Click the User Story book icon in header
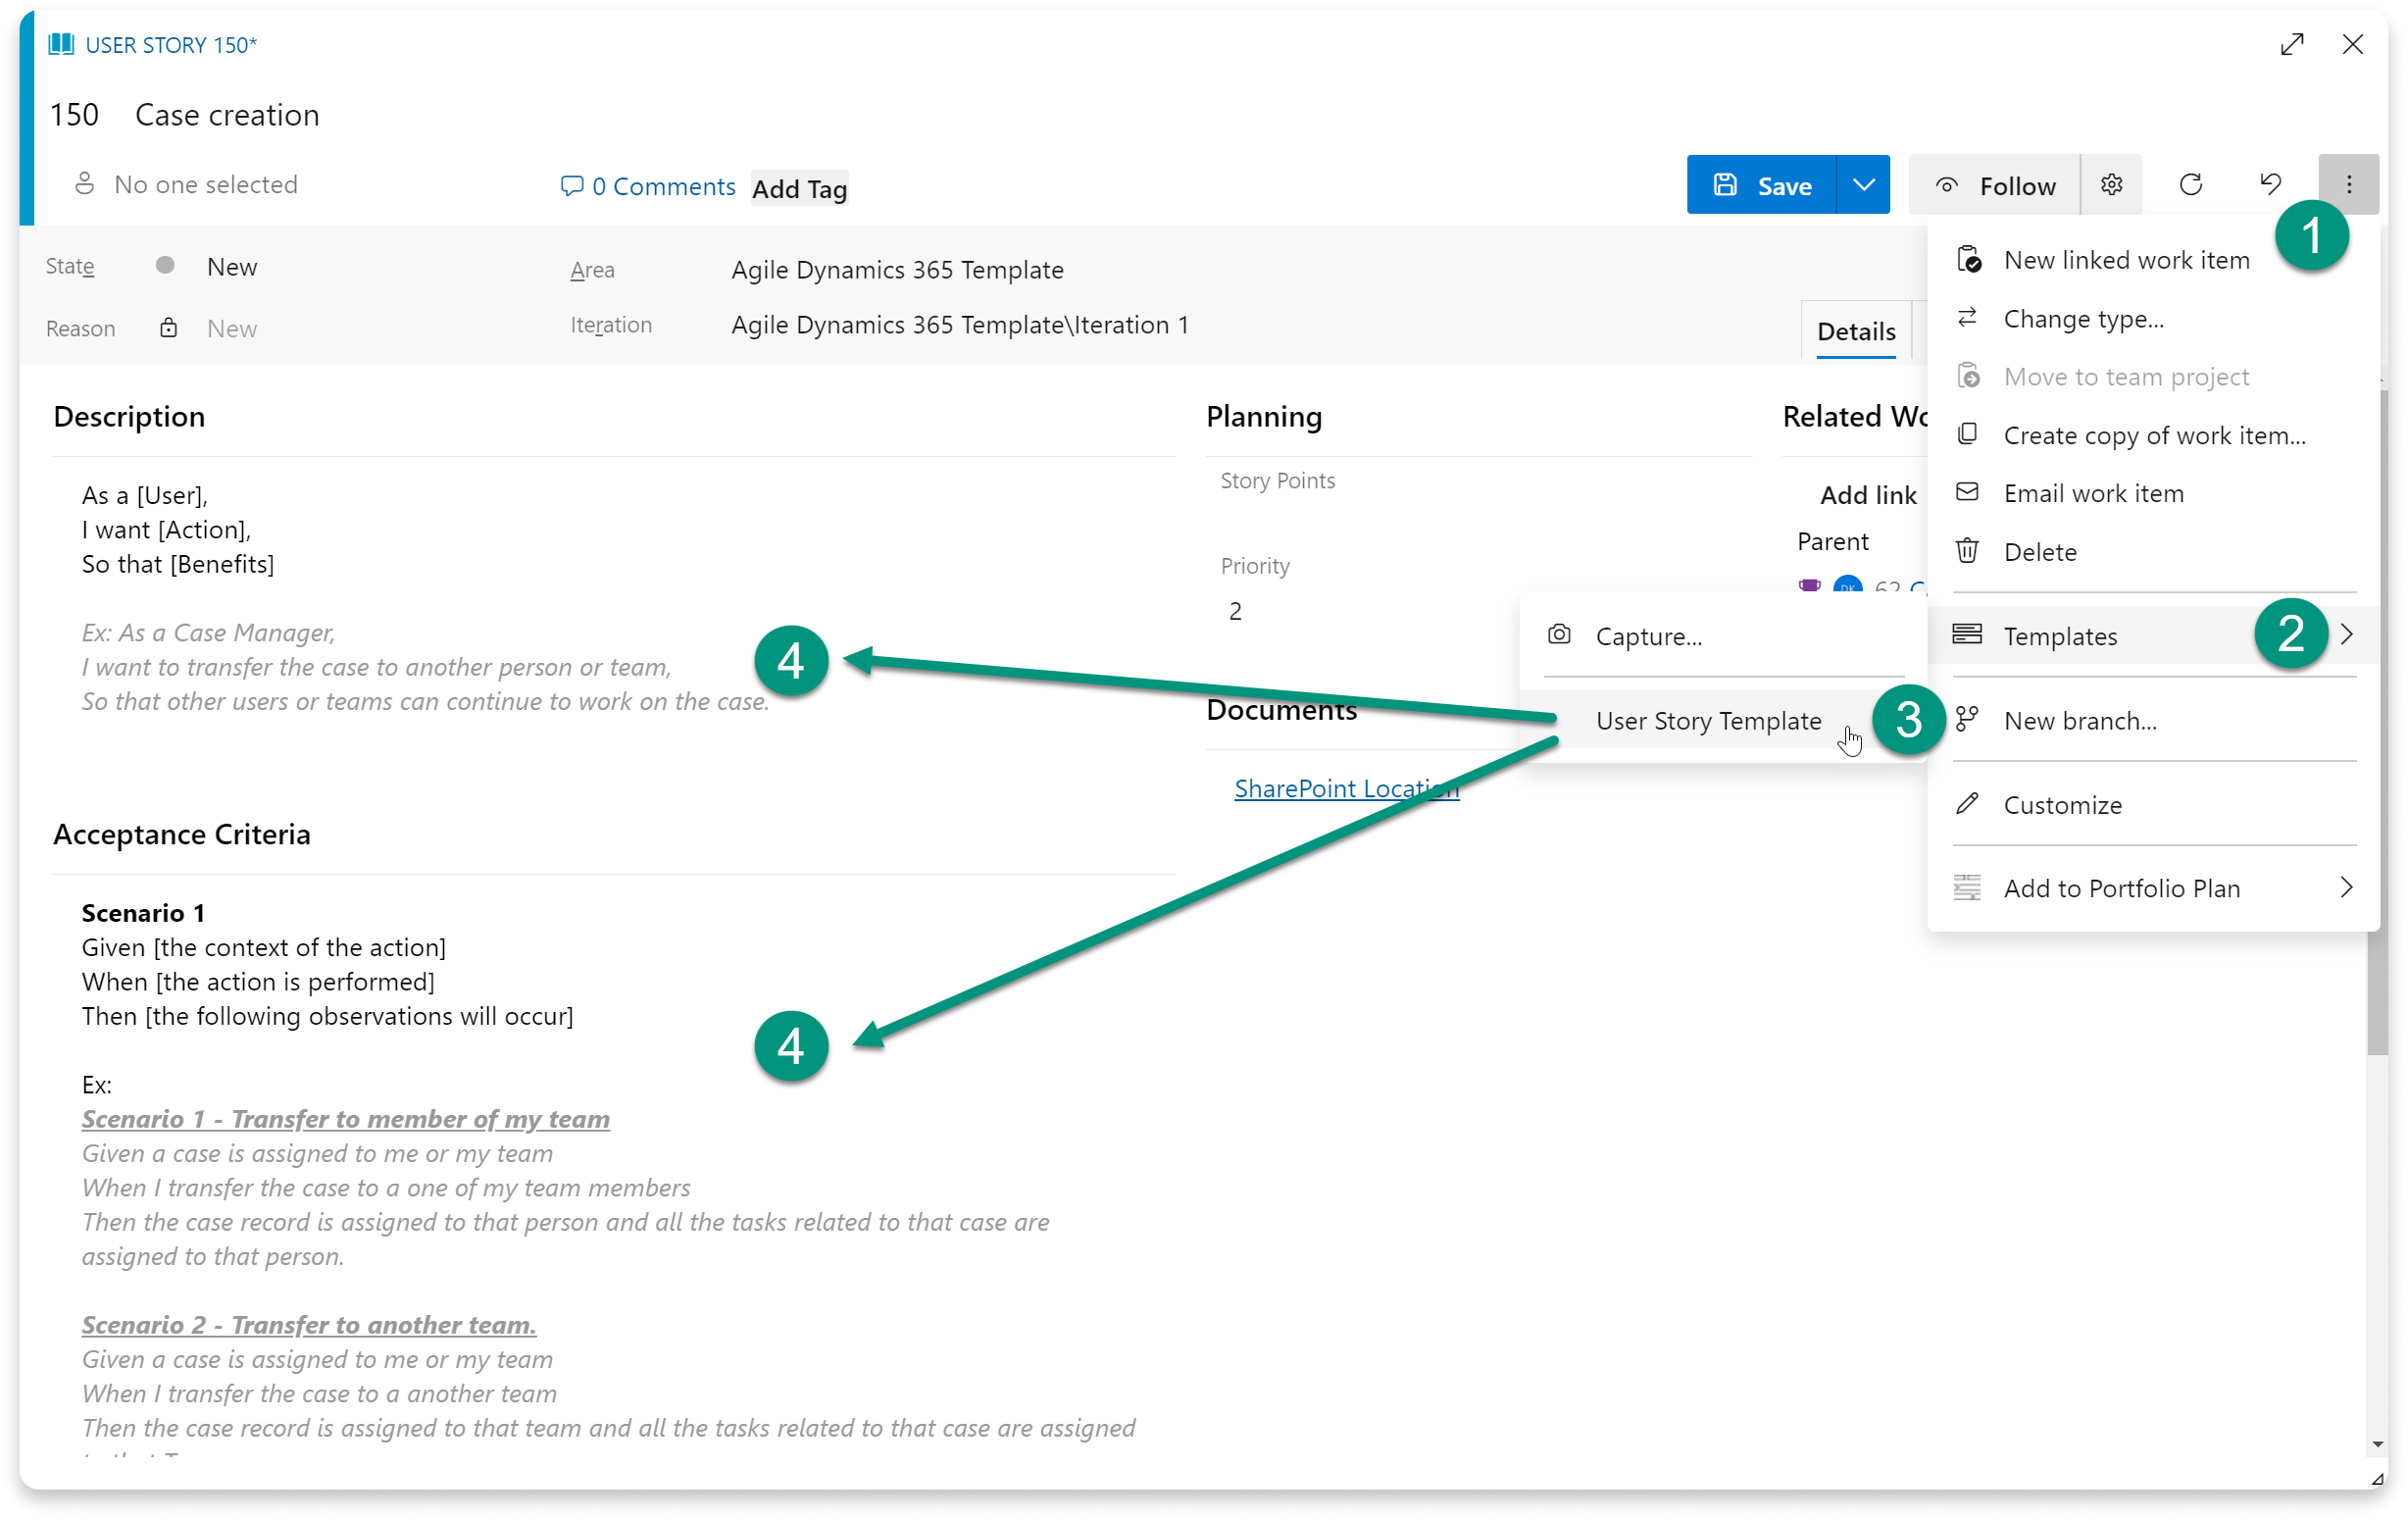 pos(61,44)
